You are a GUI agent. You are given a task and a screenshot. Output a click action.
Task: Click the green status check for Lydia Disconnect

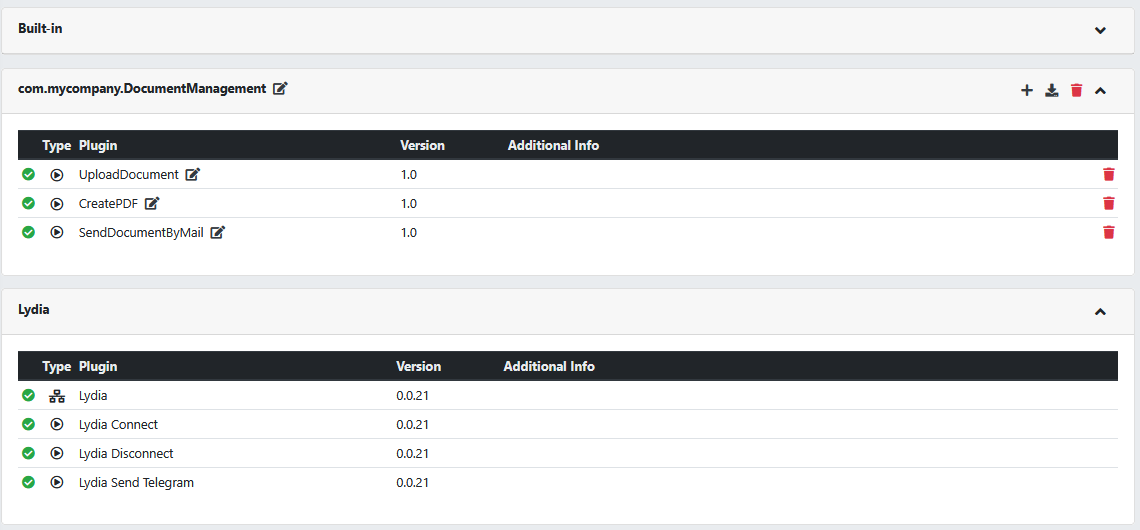(x=28, y=453)
